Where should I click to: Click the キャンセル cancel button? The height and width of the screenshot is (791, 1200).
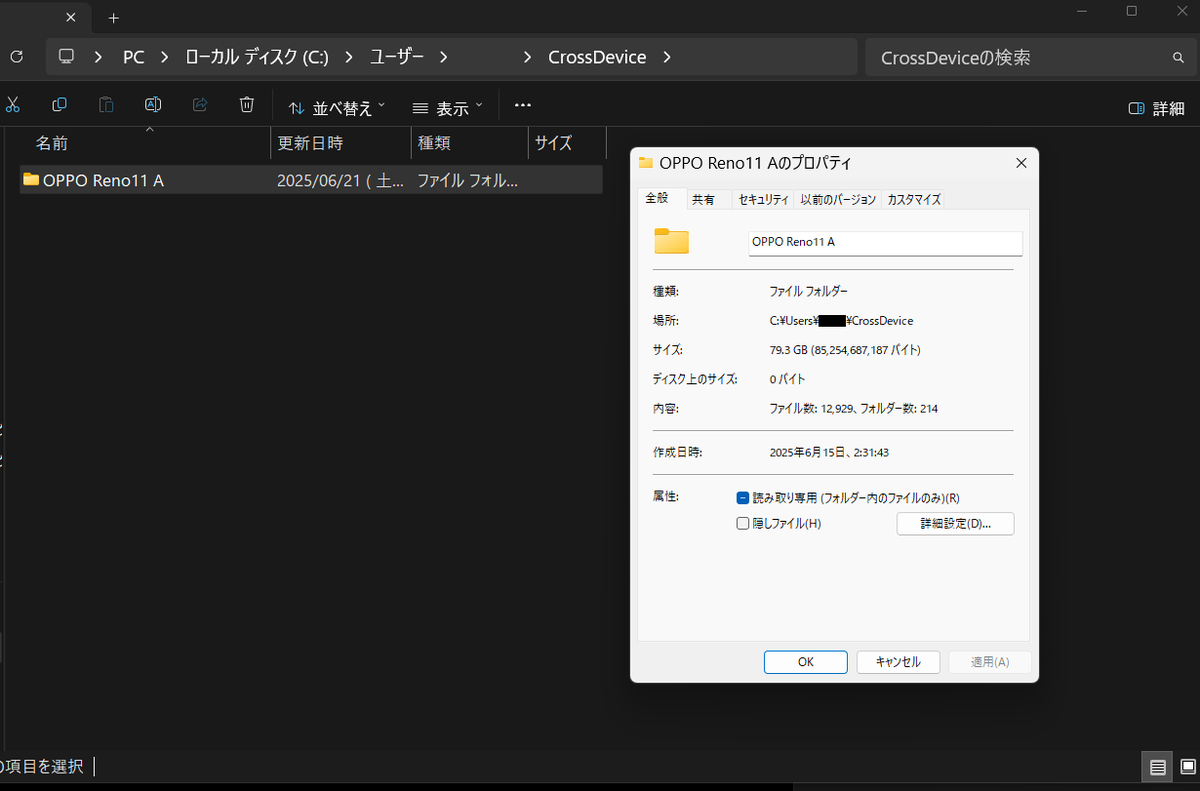897,662
